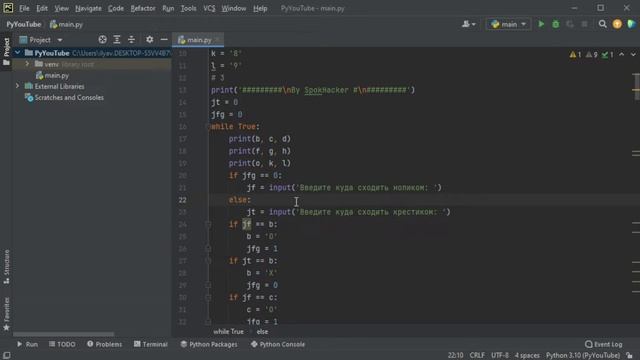
Task: Click PyYouTube breadcrumb in navigation bar
Action: 24,24
